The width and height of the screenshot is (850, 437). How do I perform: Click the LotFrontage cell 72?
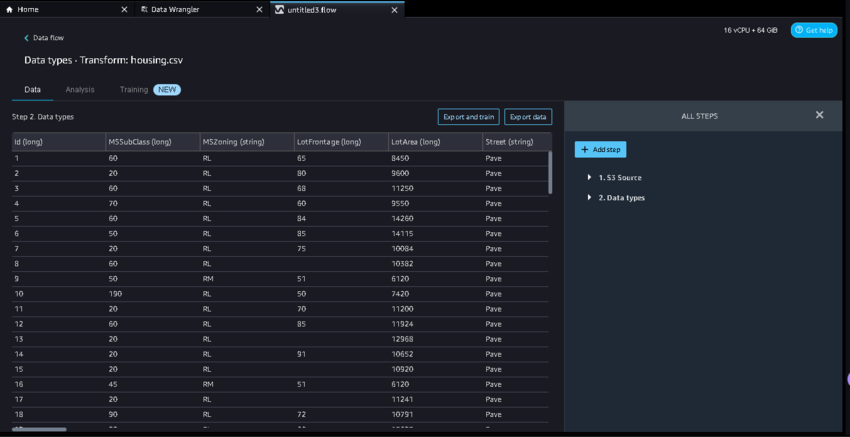click(x=301, y=415)
